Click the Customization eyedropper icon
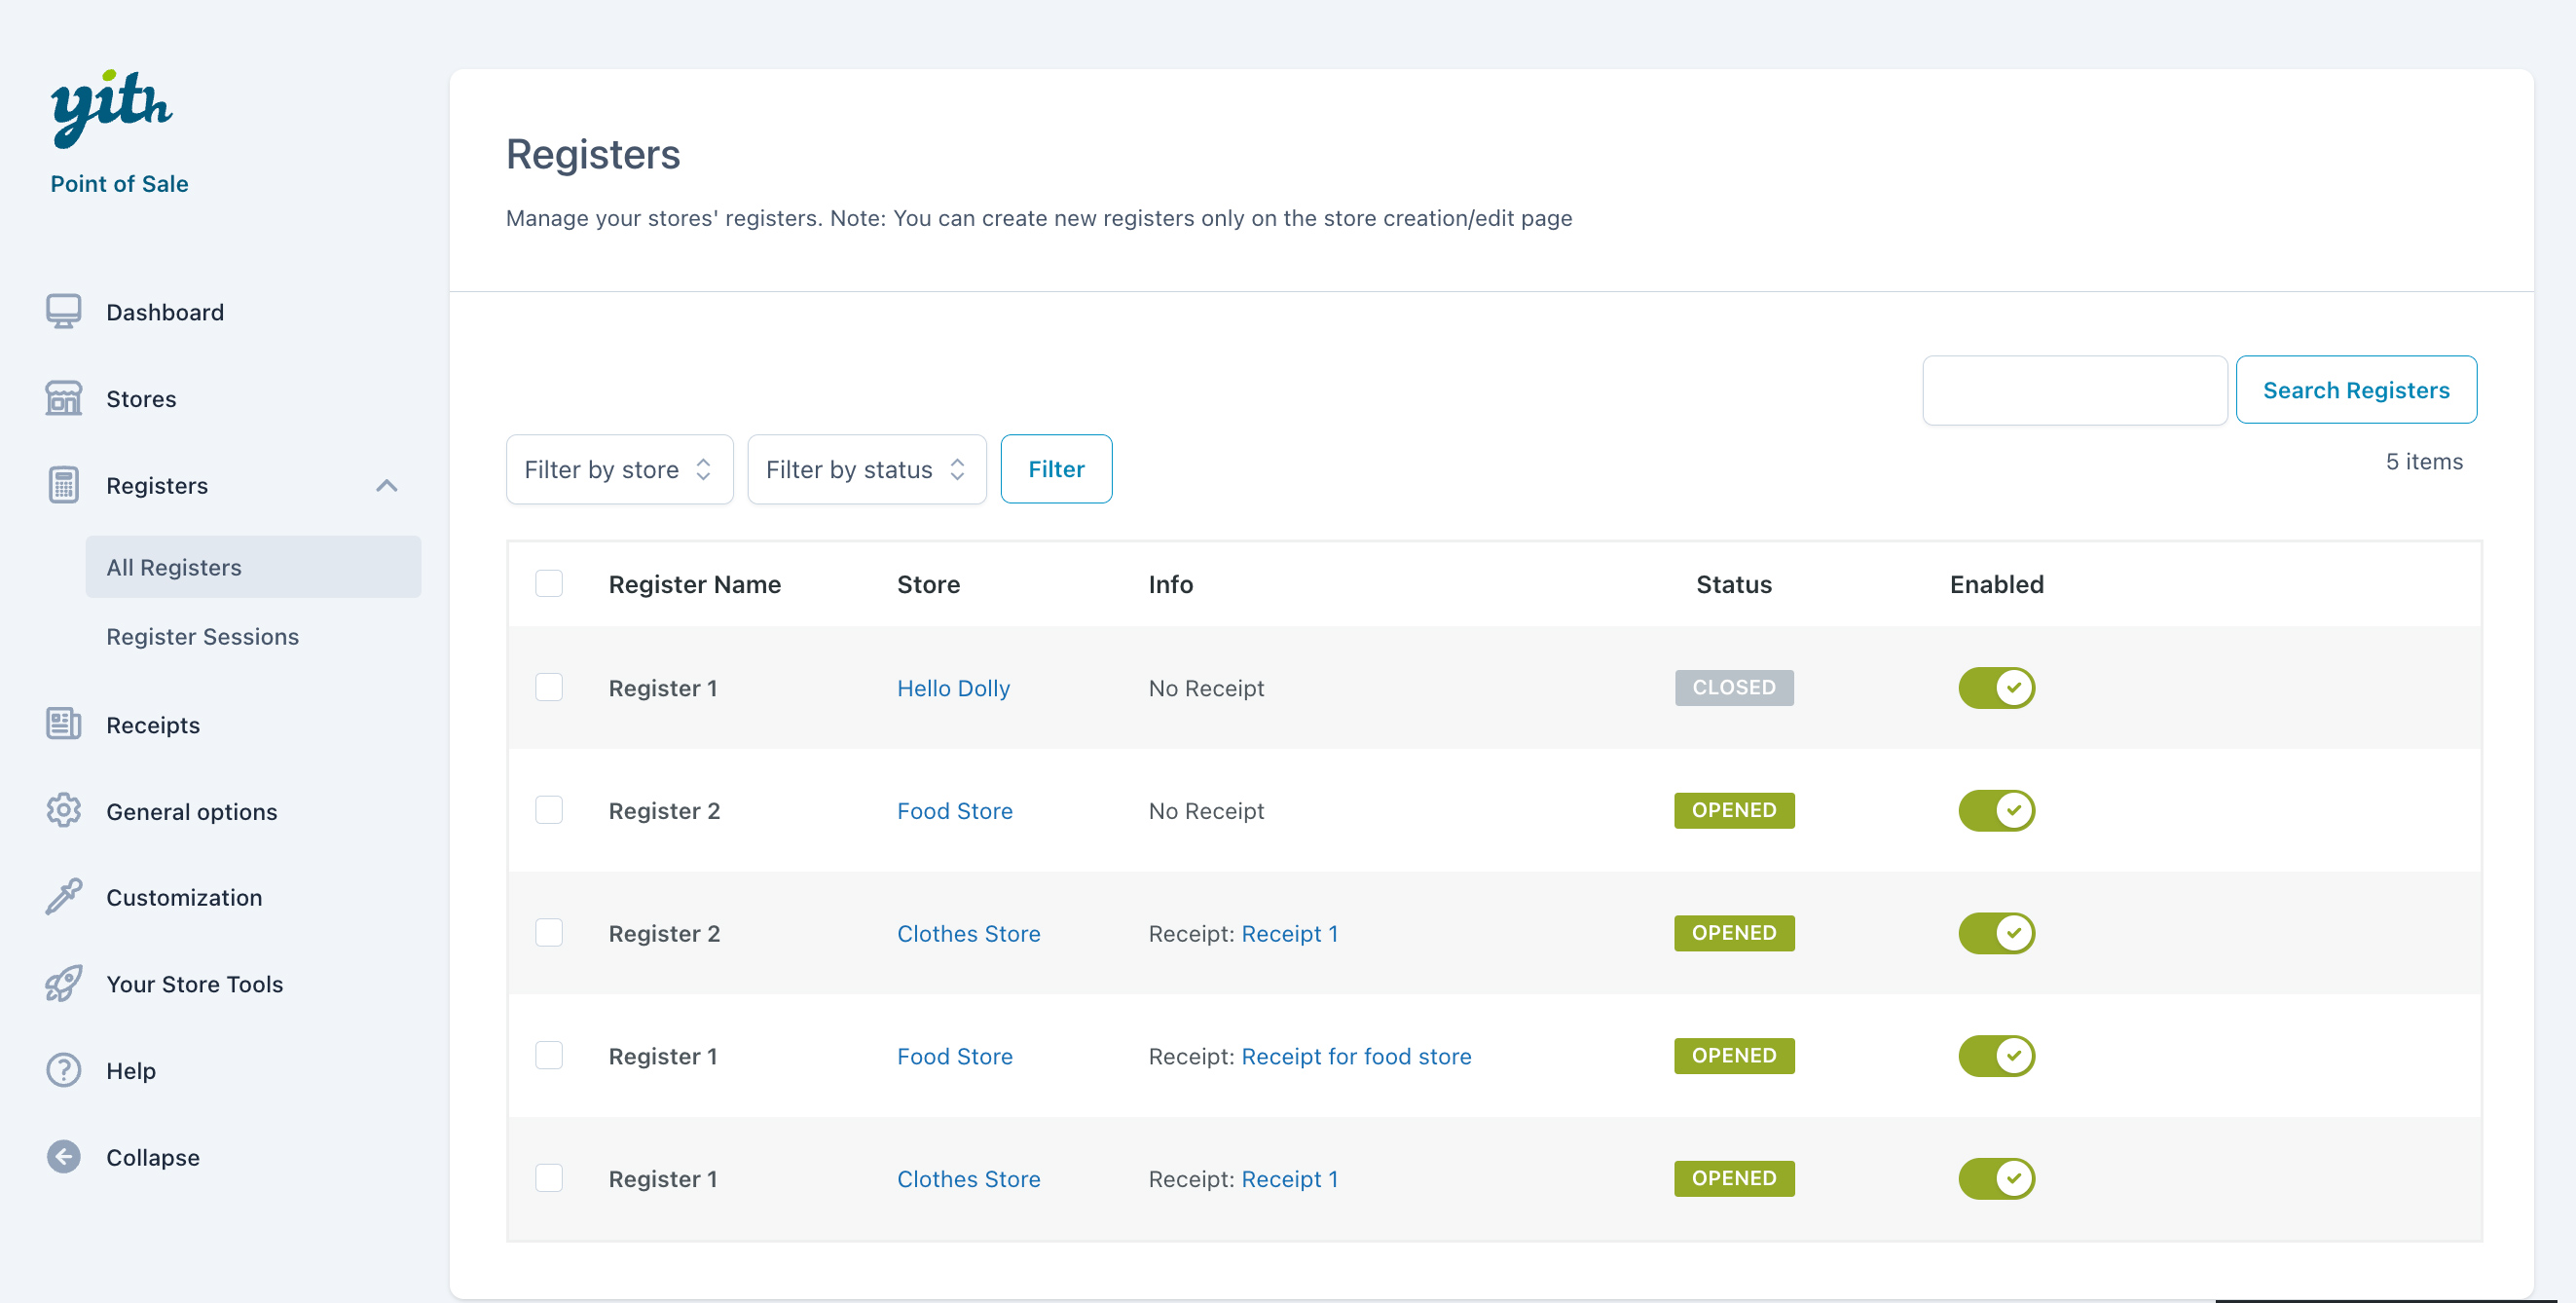Image resolution: width=2576 pixels, height=1303 pixels. pyautogui.click(x=63, y=896)
